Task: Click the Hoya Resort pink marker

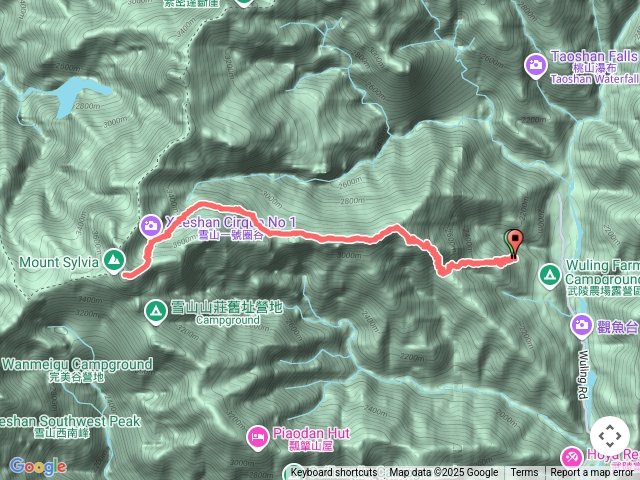Action: pyautogui.click(x=571, y=457)
